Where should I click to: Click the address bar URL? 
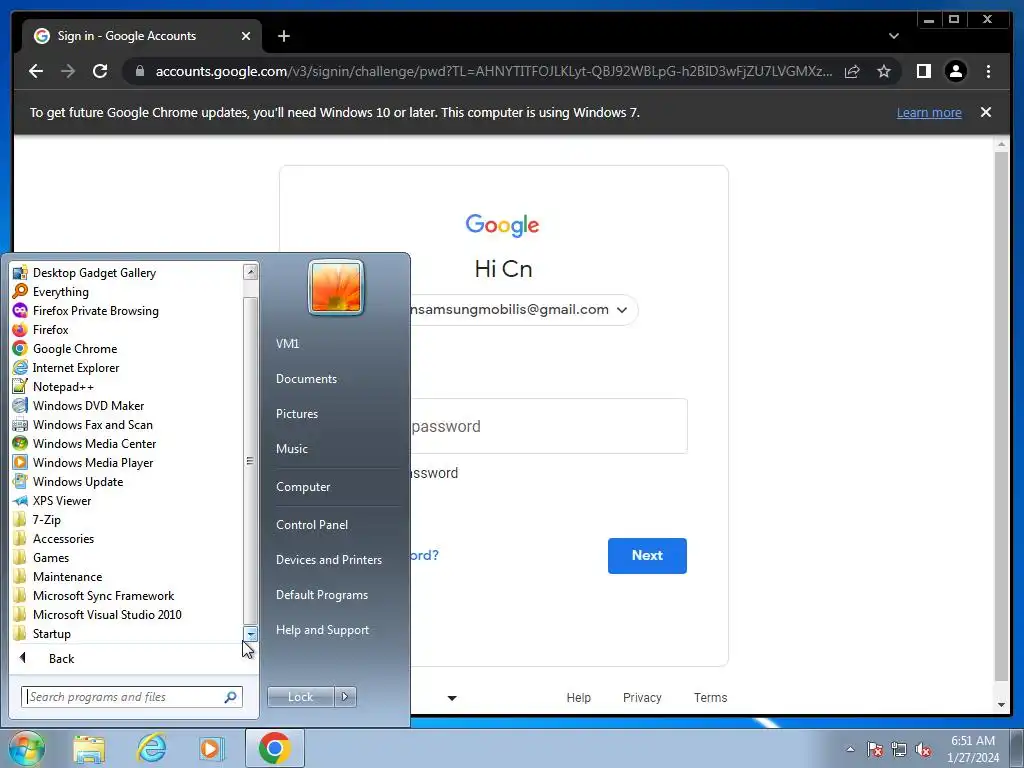(x=494, y=71)
